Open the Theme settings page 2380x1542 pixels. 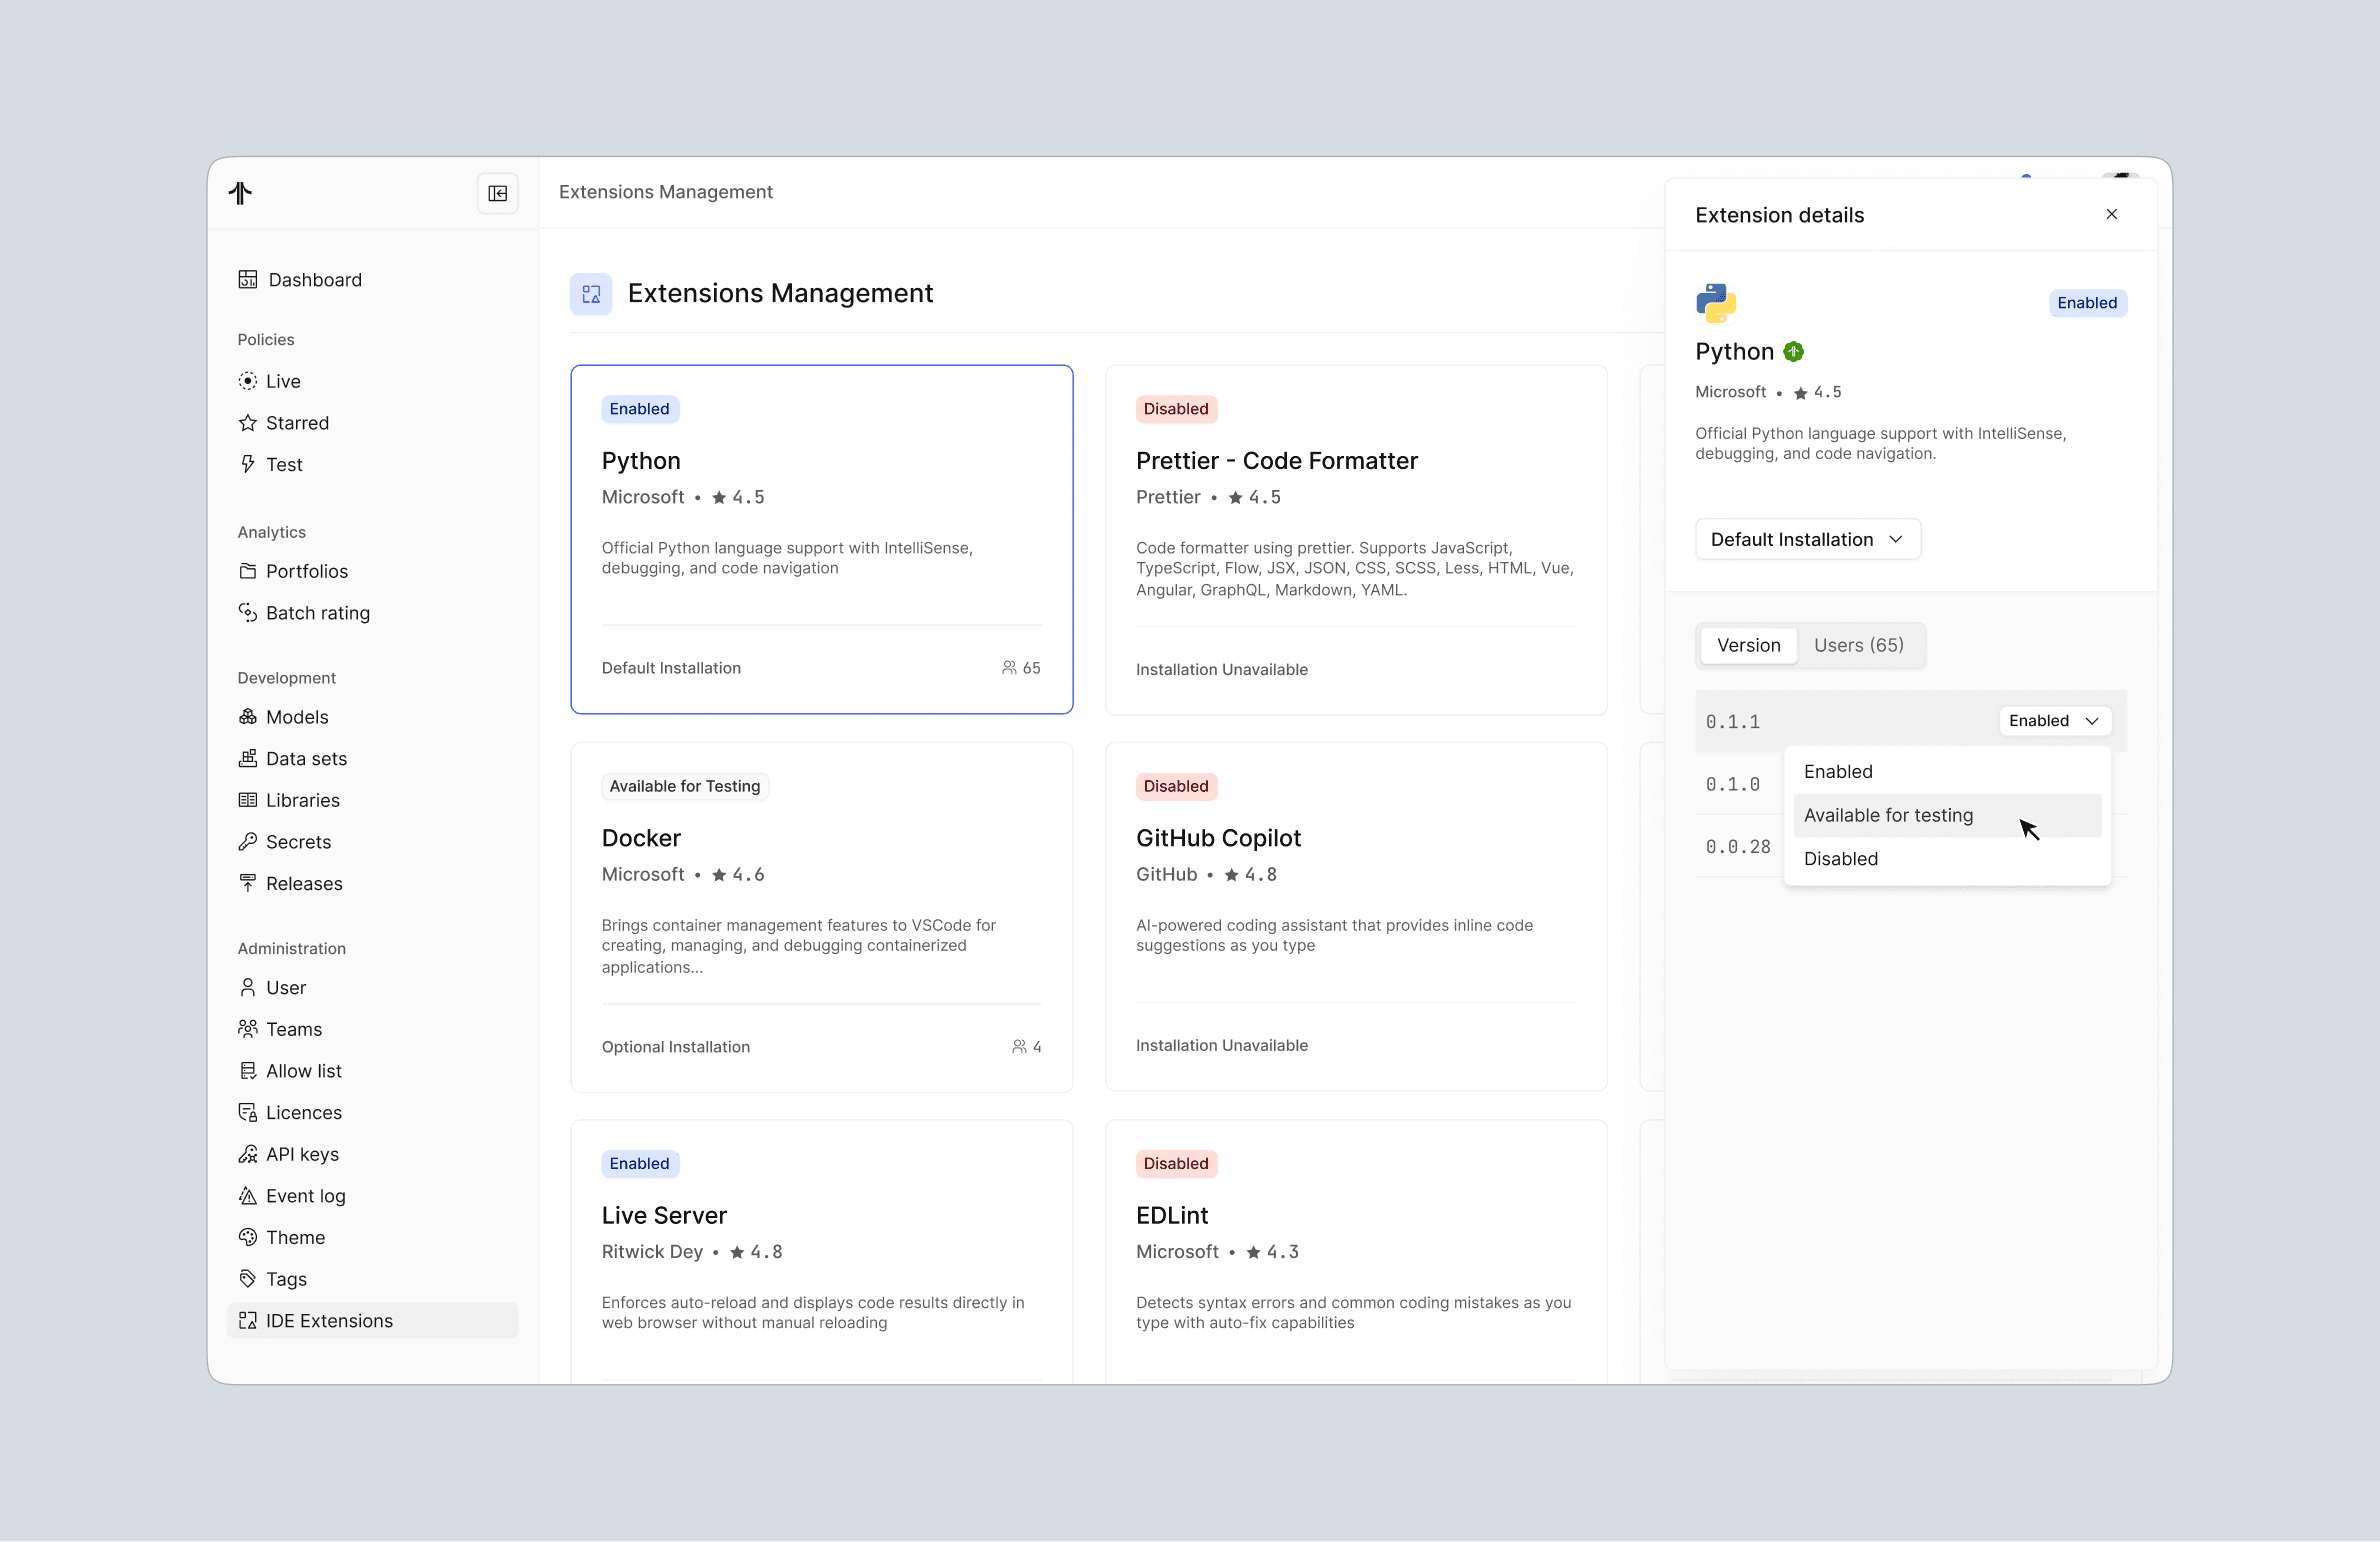[295, 1237]
